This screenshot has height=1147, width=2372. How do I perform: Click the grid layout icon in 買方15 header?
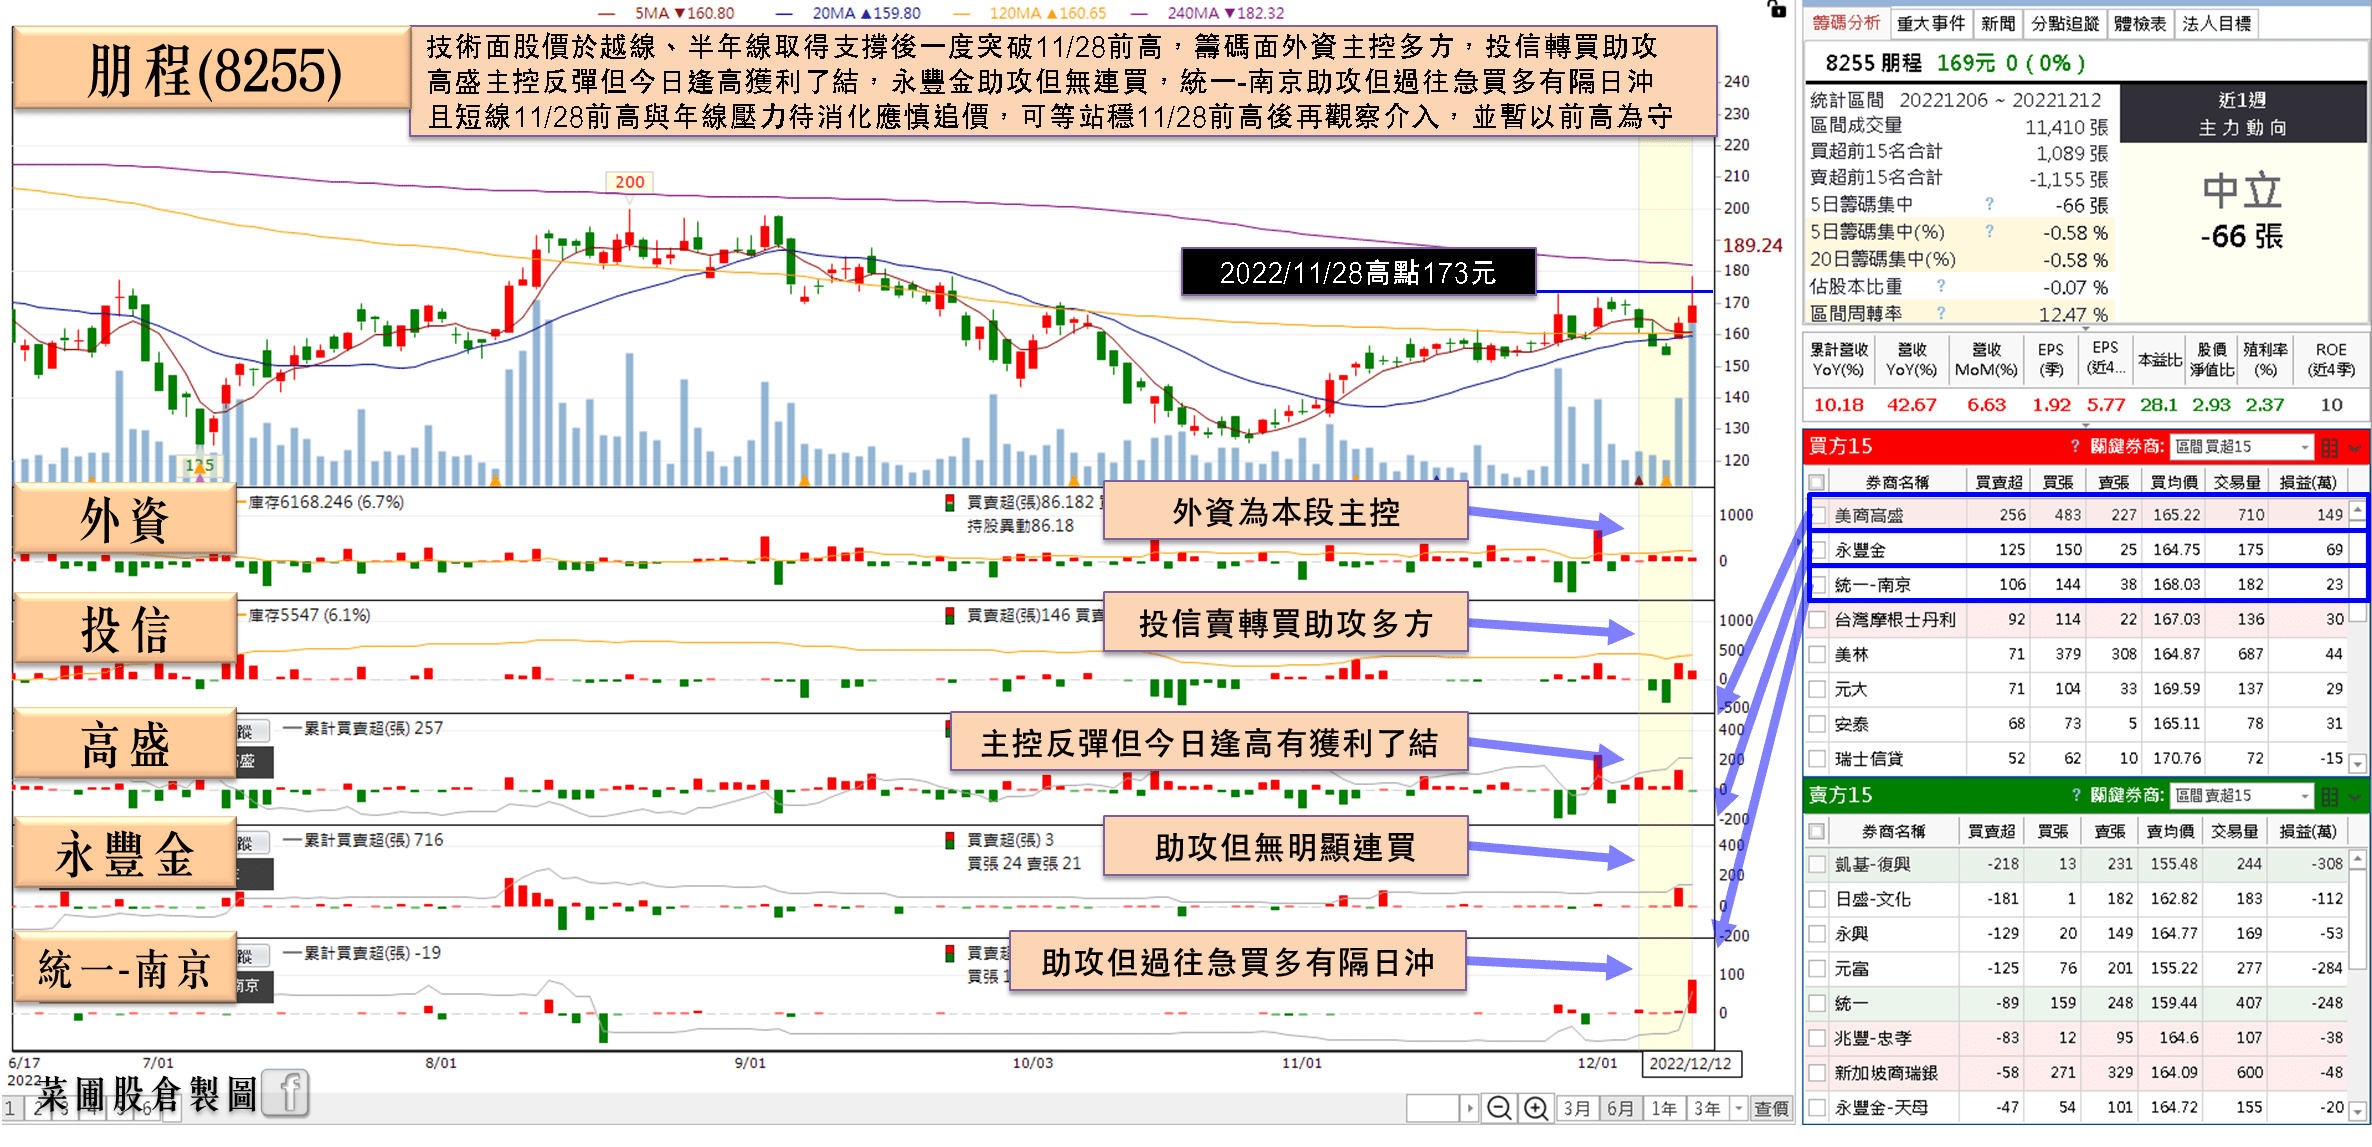pyautogui.click(x=2330, y=447)
